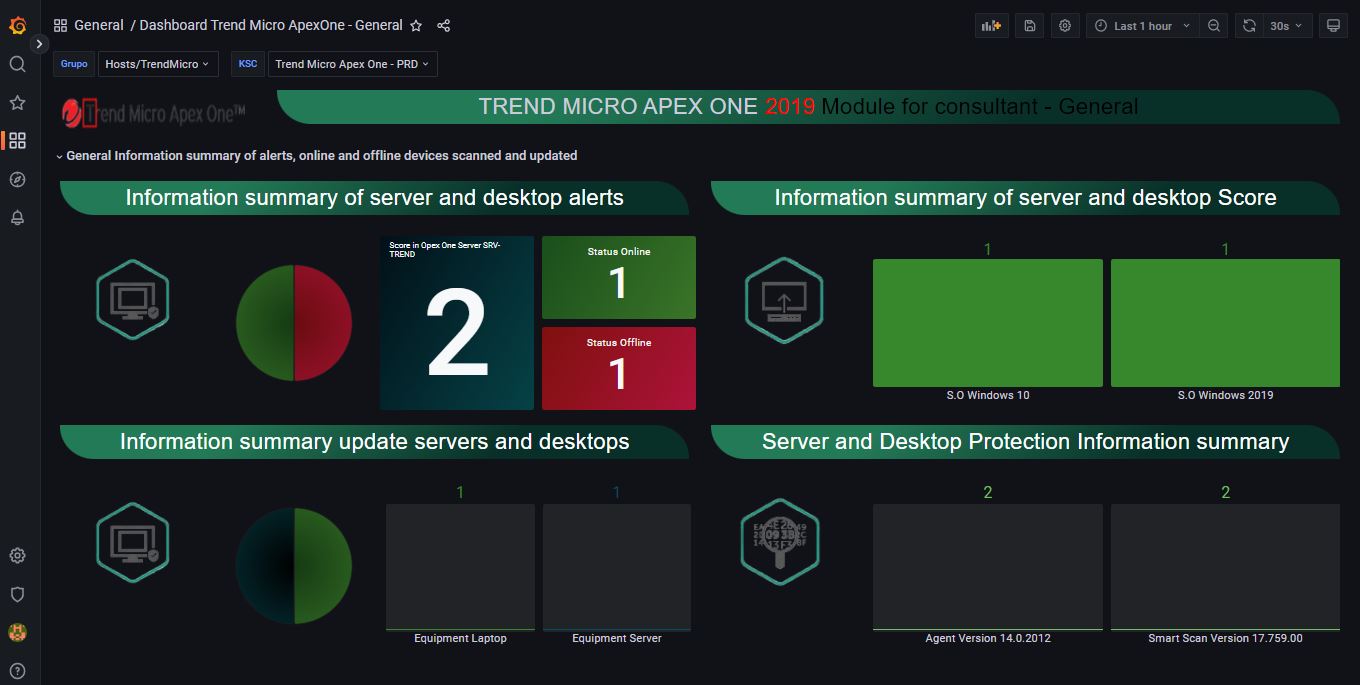Image resolution: width=1360 pixels, height=685 pixels.
Task: Open Starred dashboards in the sidebar
Action: pyautogui.click(x=17, y=102)
